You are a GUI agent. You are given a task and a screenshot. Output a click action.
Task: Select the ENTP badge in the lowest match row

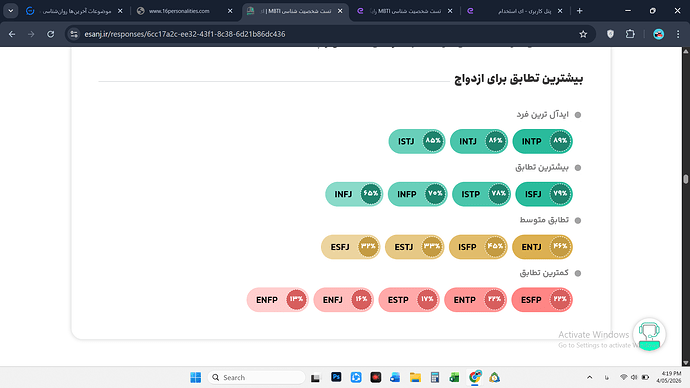(476, 300)
